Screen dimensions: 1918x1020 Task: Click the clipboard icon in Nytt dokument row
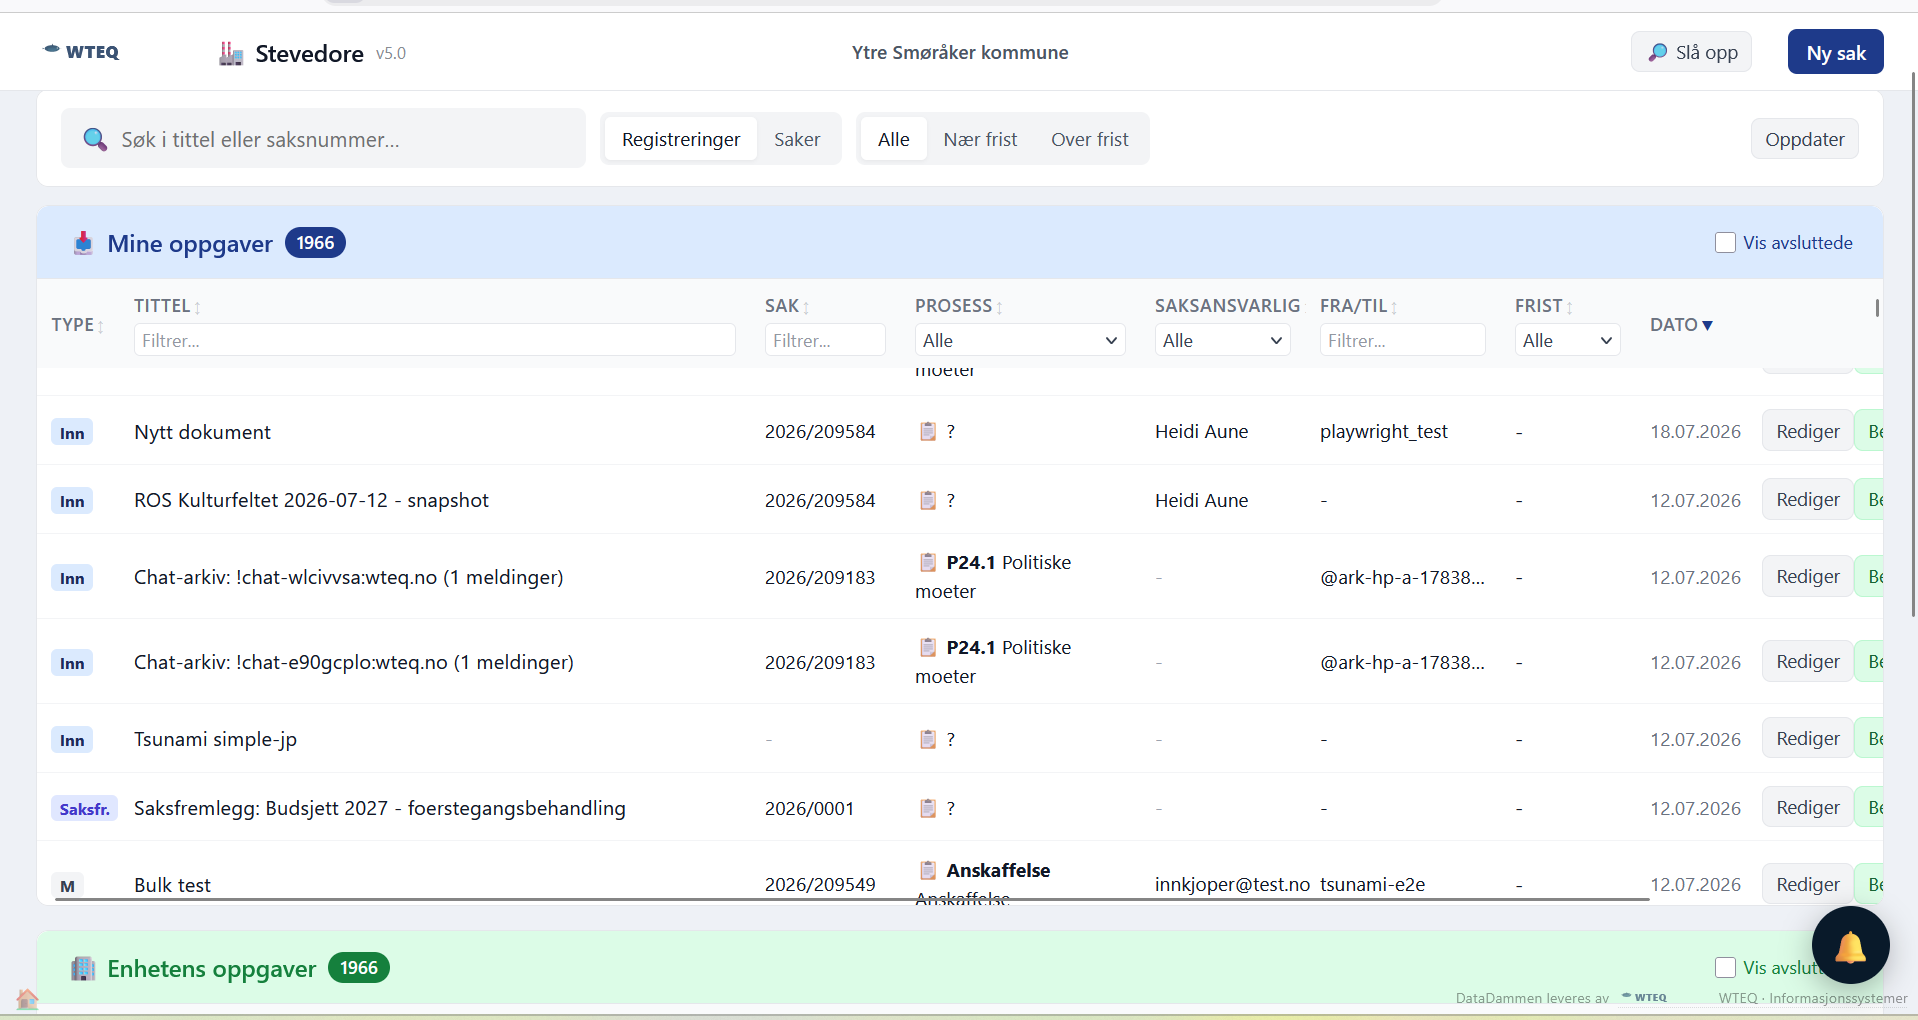[x=928, y=431]
